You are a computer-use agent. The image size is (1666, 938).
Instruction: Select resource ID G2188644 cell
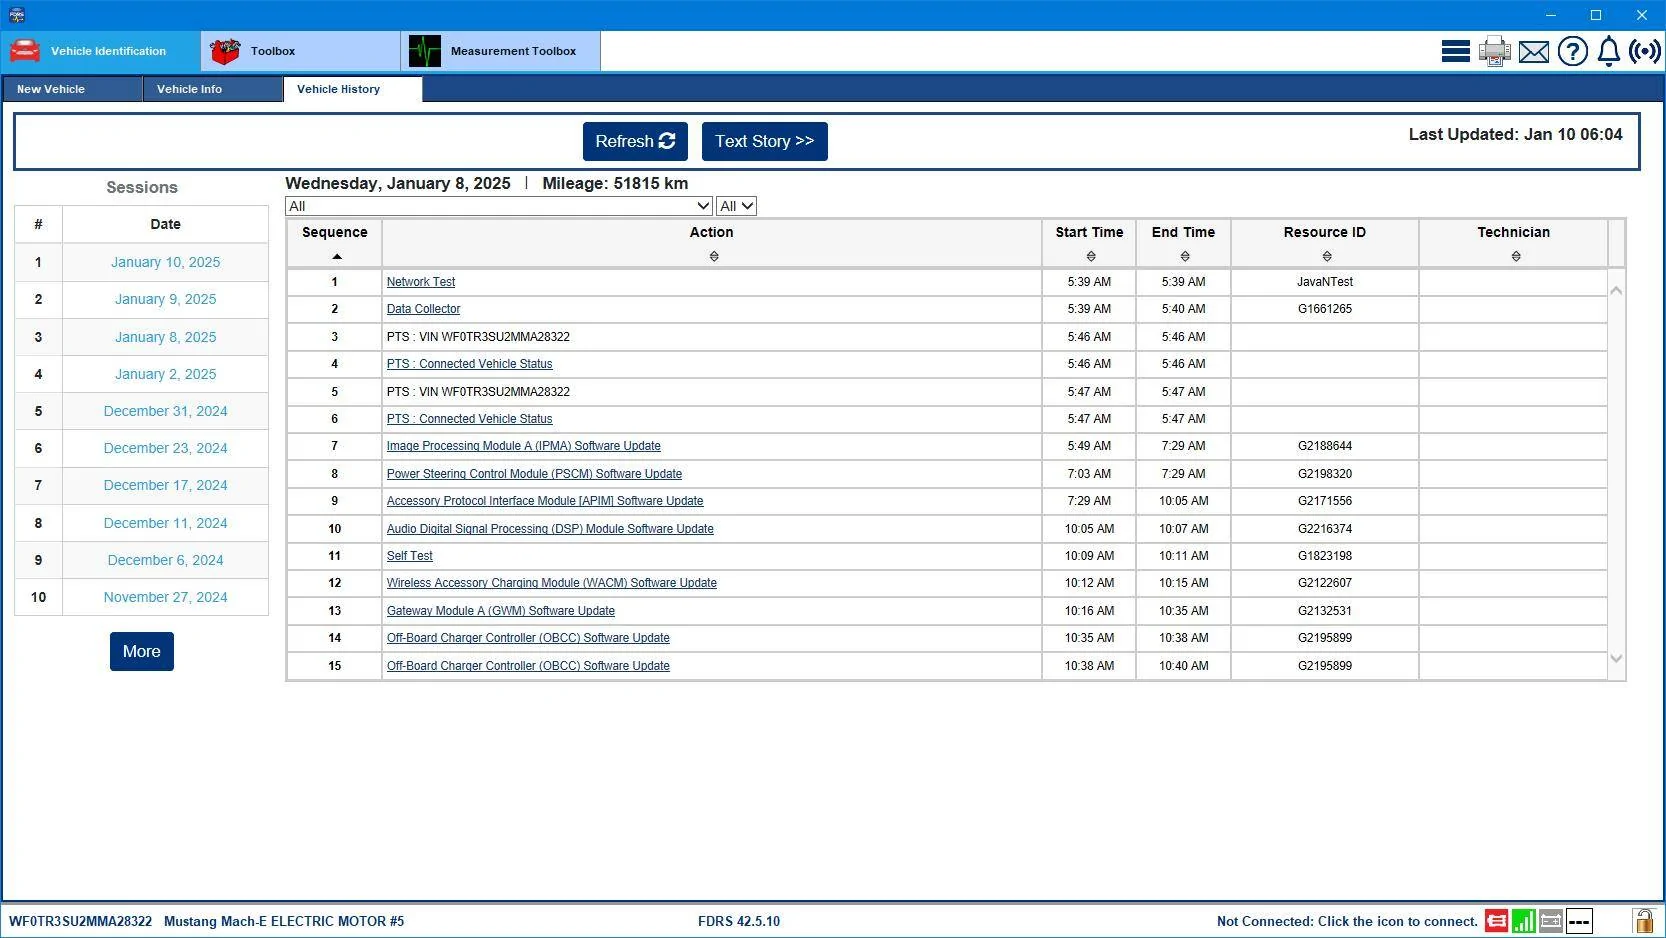(1325, 446)
